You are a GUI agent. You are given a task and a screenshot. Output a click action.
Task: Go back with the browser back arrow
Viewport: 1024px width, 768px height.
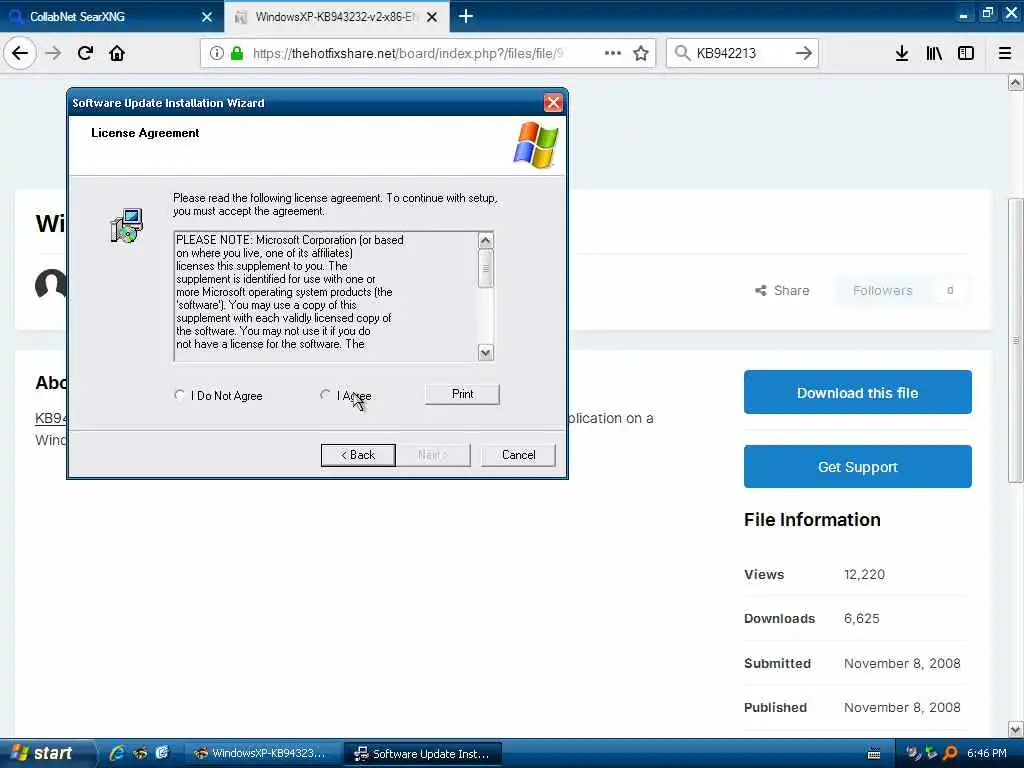[20, 53]
